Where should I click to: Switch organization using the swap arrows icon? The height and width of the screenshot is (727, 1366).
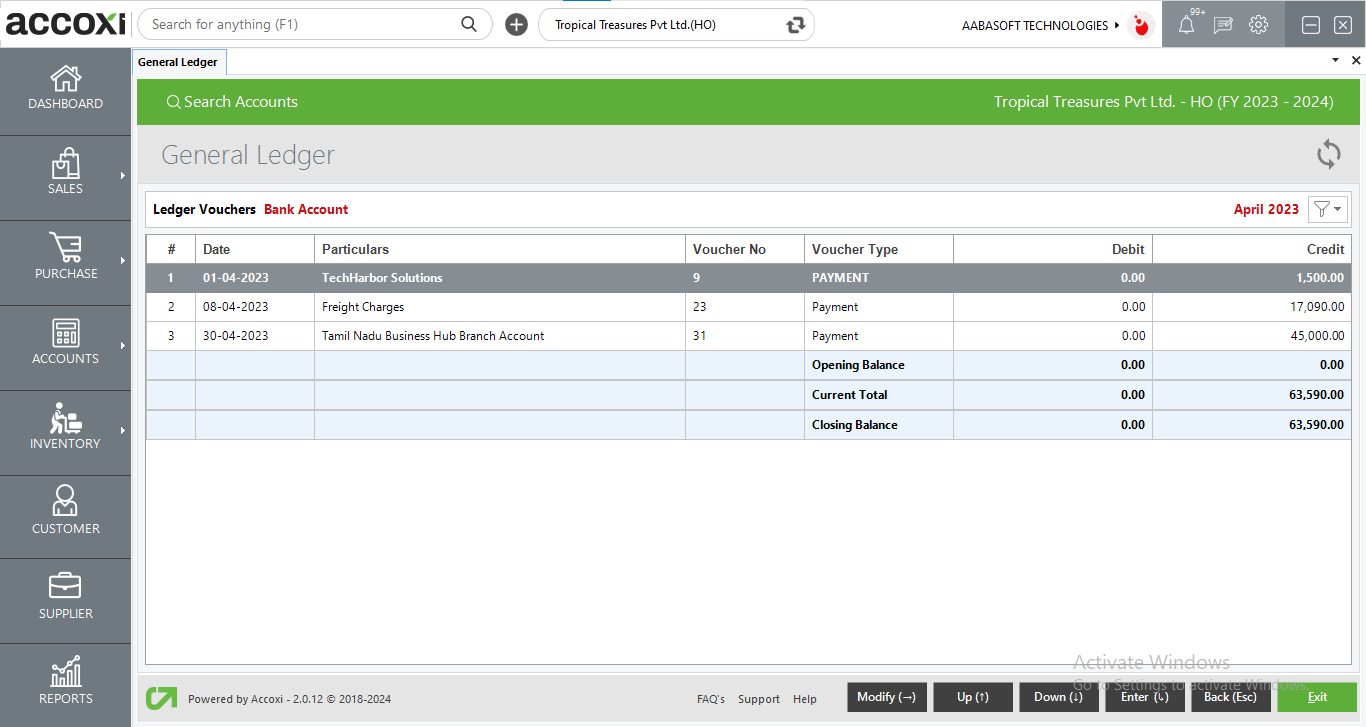coord(796,25)
